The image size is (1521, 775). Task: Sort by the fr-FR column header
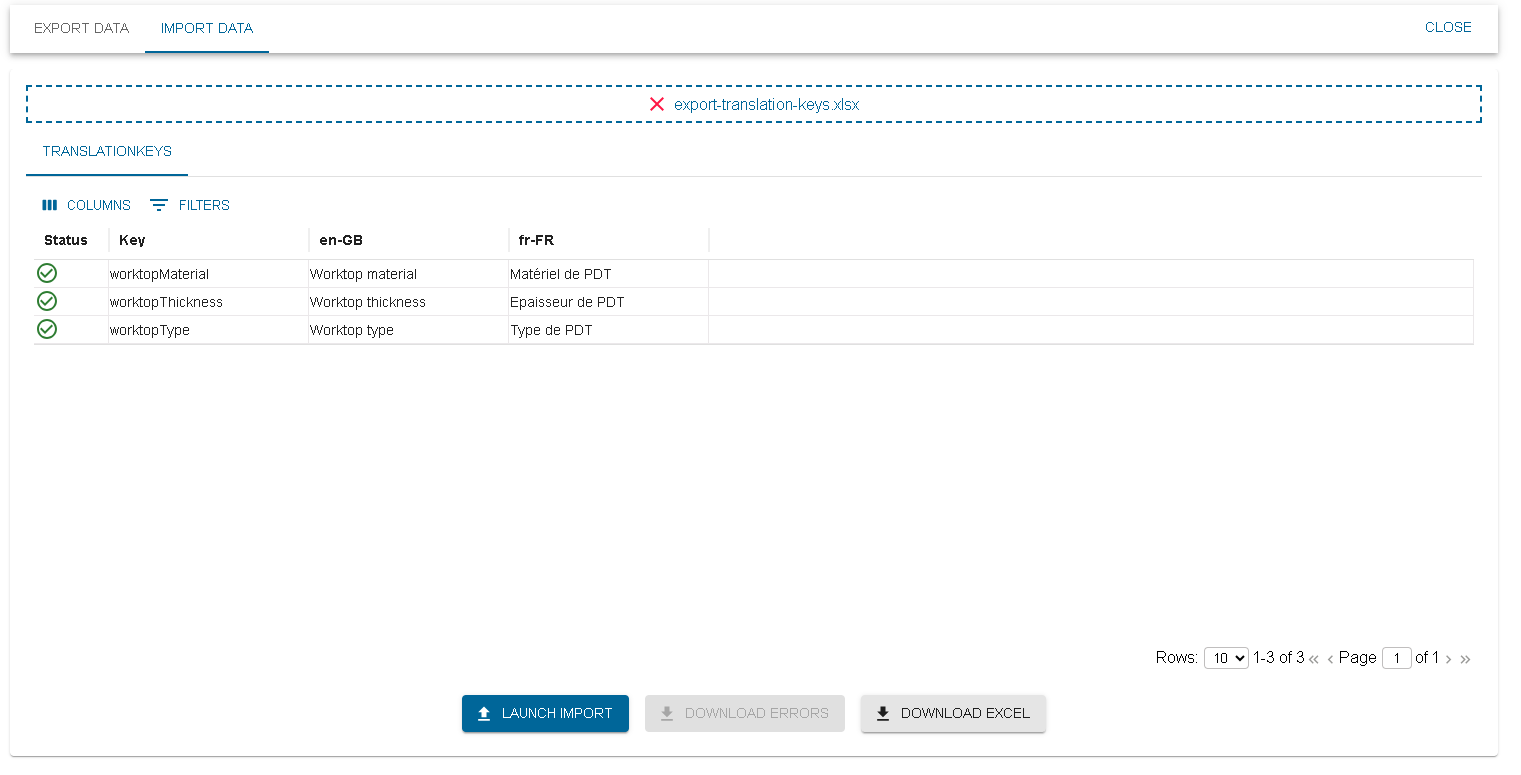click(x=608, y=240)
